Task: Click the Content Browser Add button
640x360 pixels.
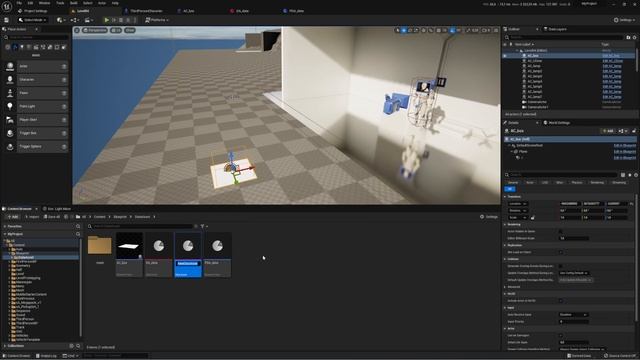Action: pyautogui.click(x=13, y=217)
